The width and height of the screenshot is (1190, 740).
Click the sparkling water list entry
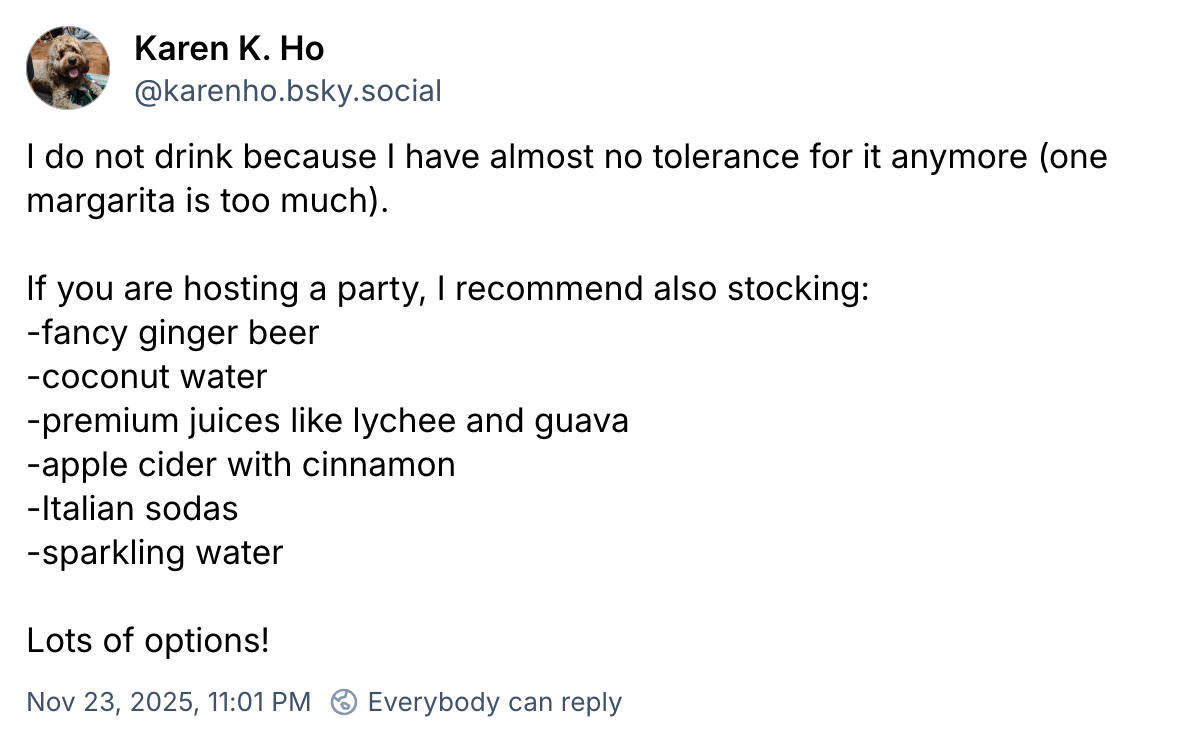coord(154,552)
